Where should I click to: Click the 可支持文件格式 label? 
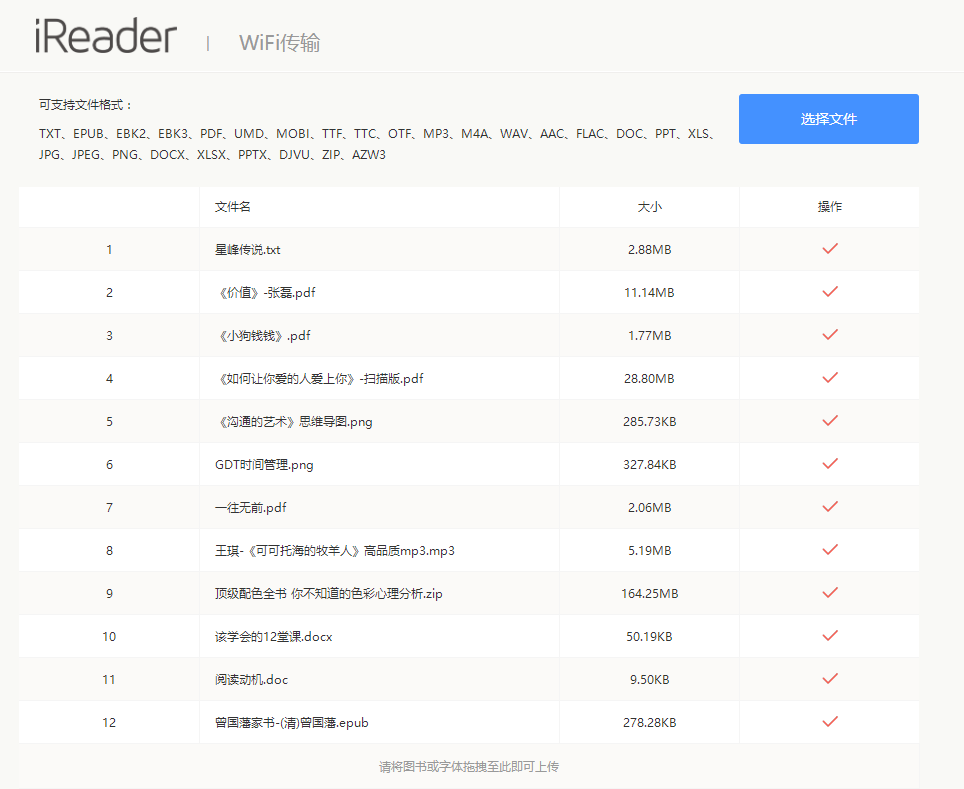click(85, 105)
